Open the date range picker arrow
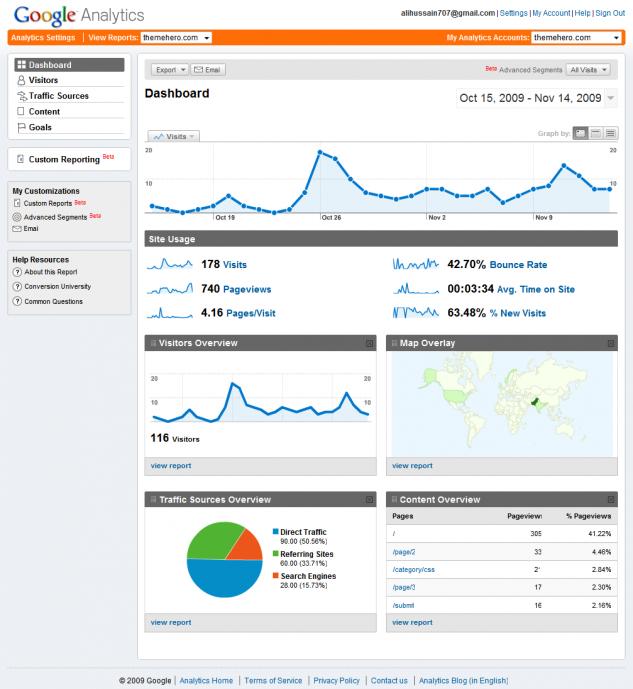633x689 pixels. 611,98
